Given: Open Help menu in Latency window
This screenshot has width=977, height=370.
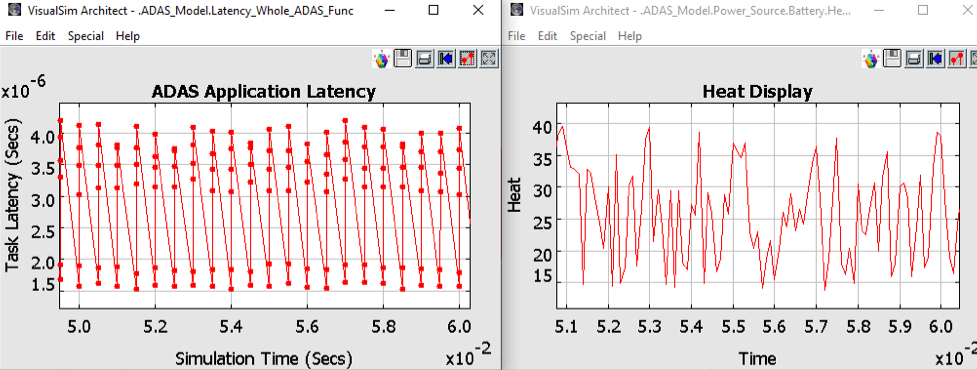Looking at the screenshot, I should pyautogui.click(x=128, y=36).
